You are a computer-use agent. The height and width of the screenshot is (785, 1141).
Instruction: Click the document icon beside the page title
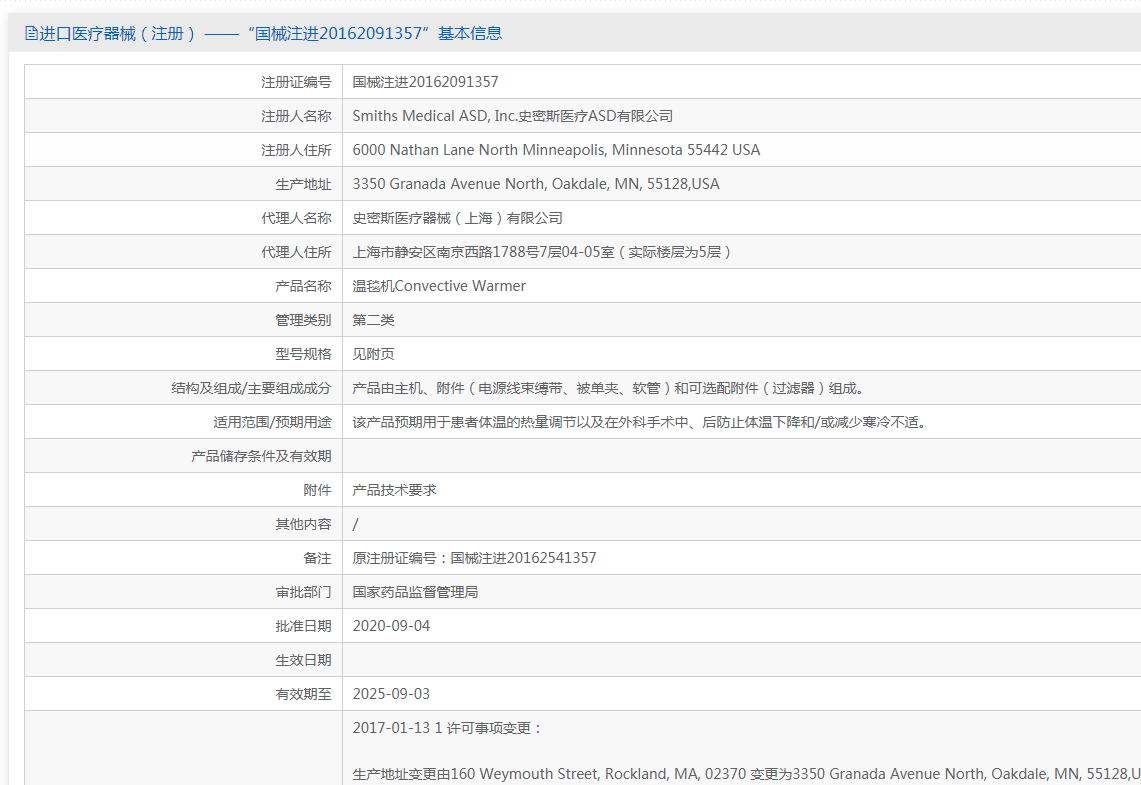(31, 33)
